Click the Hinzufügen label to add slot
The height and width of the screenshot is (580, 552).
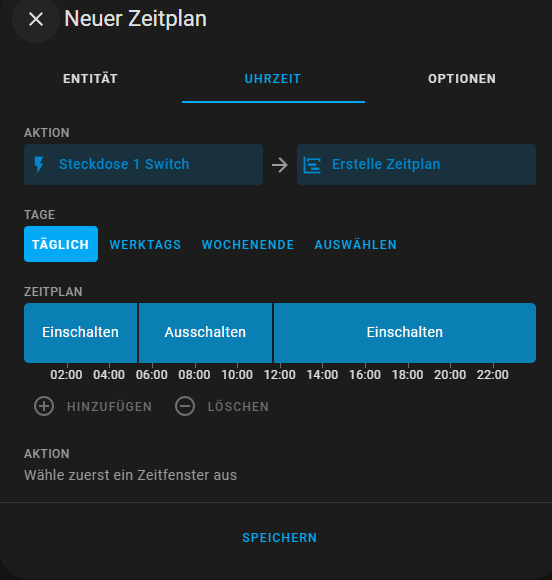110,407
